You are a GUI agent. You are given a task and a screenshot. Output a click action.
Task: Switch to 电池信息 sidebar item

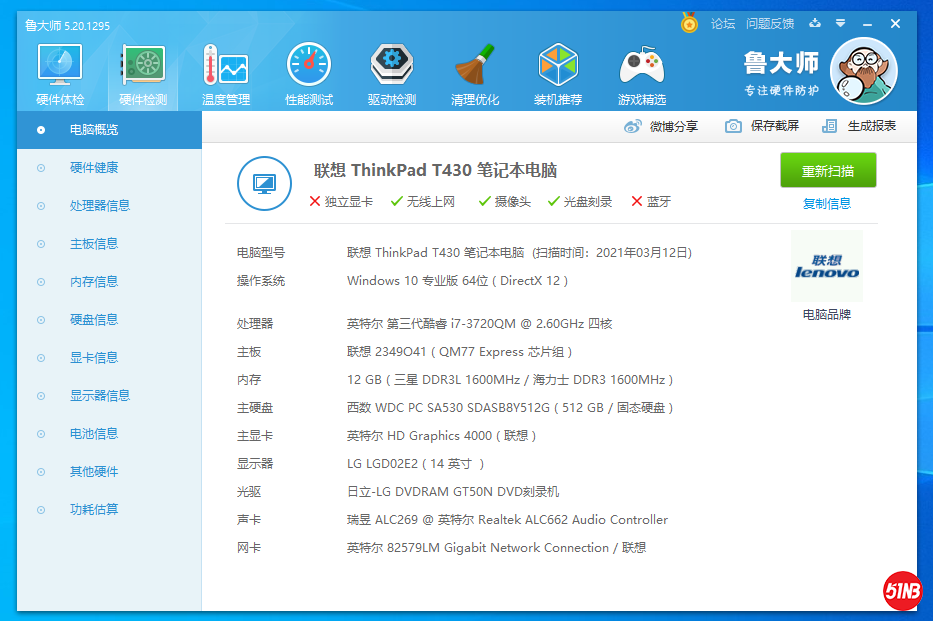[93, 434]
